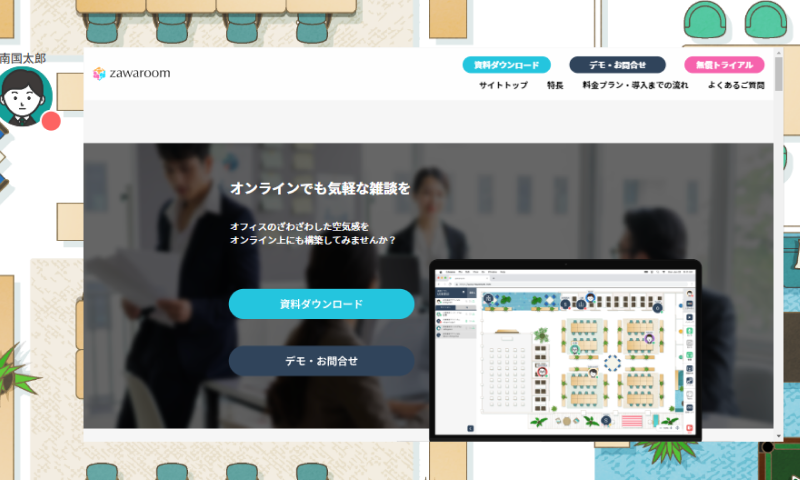Click the small black dot at bottom-right
This screenshot has height=480, width=800.
click(x=768, y=446)
